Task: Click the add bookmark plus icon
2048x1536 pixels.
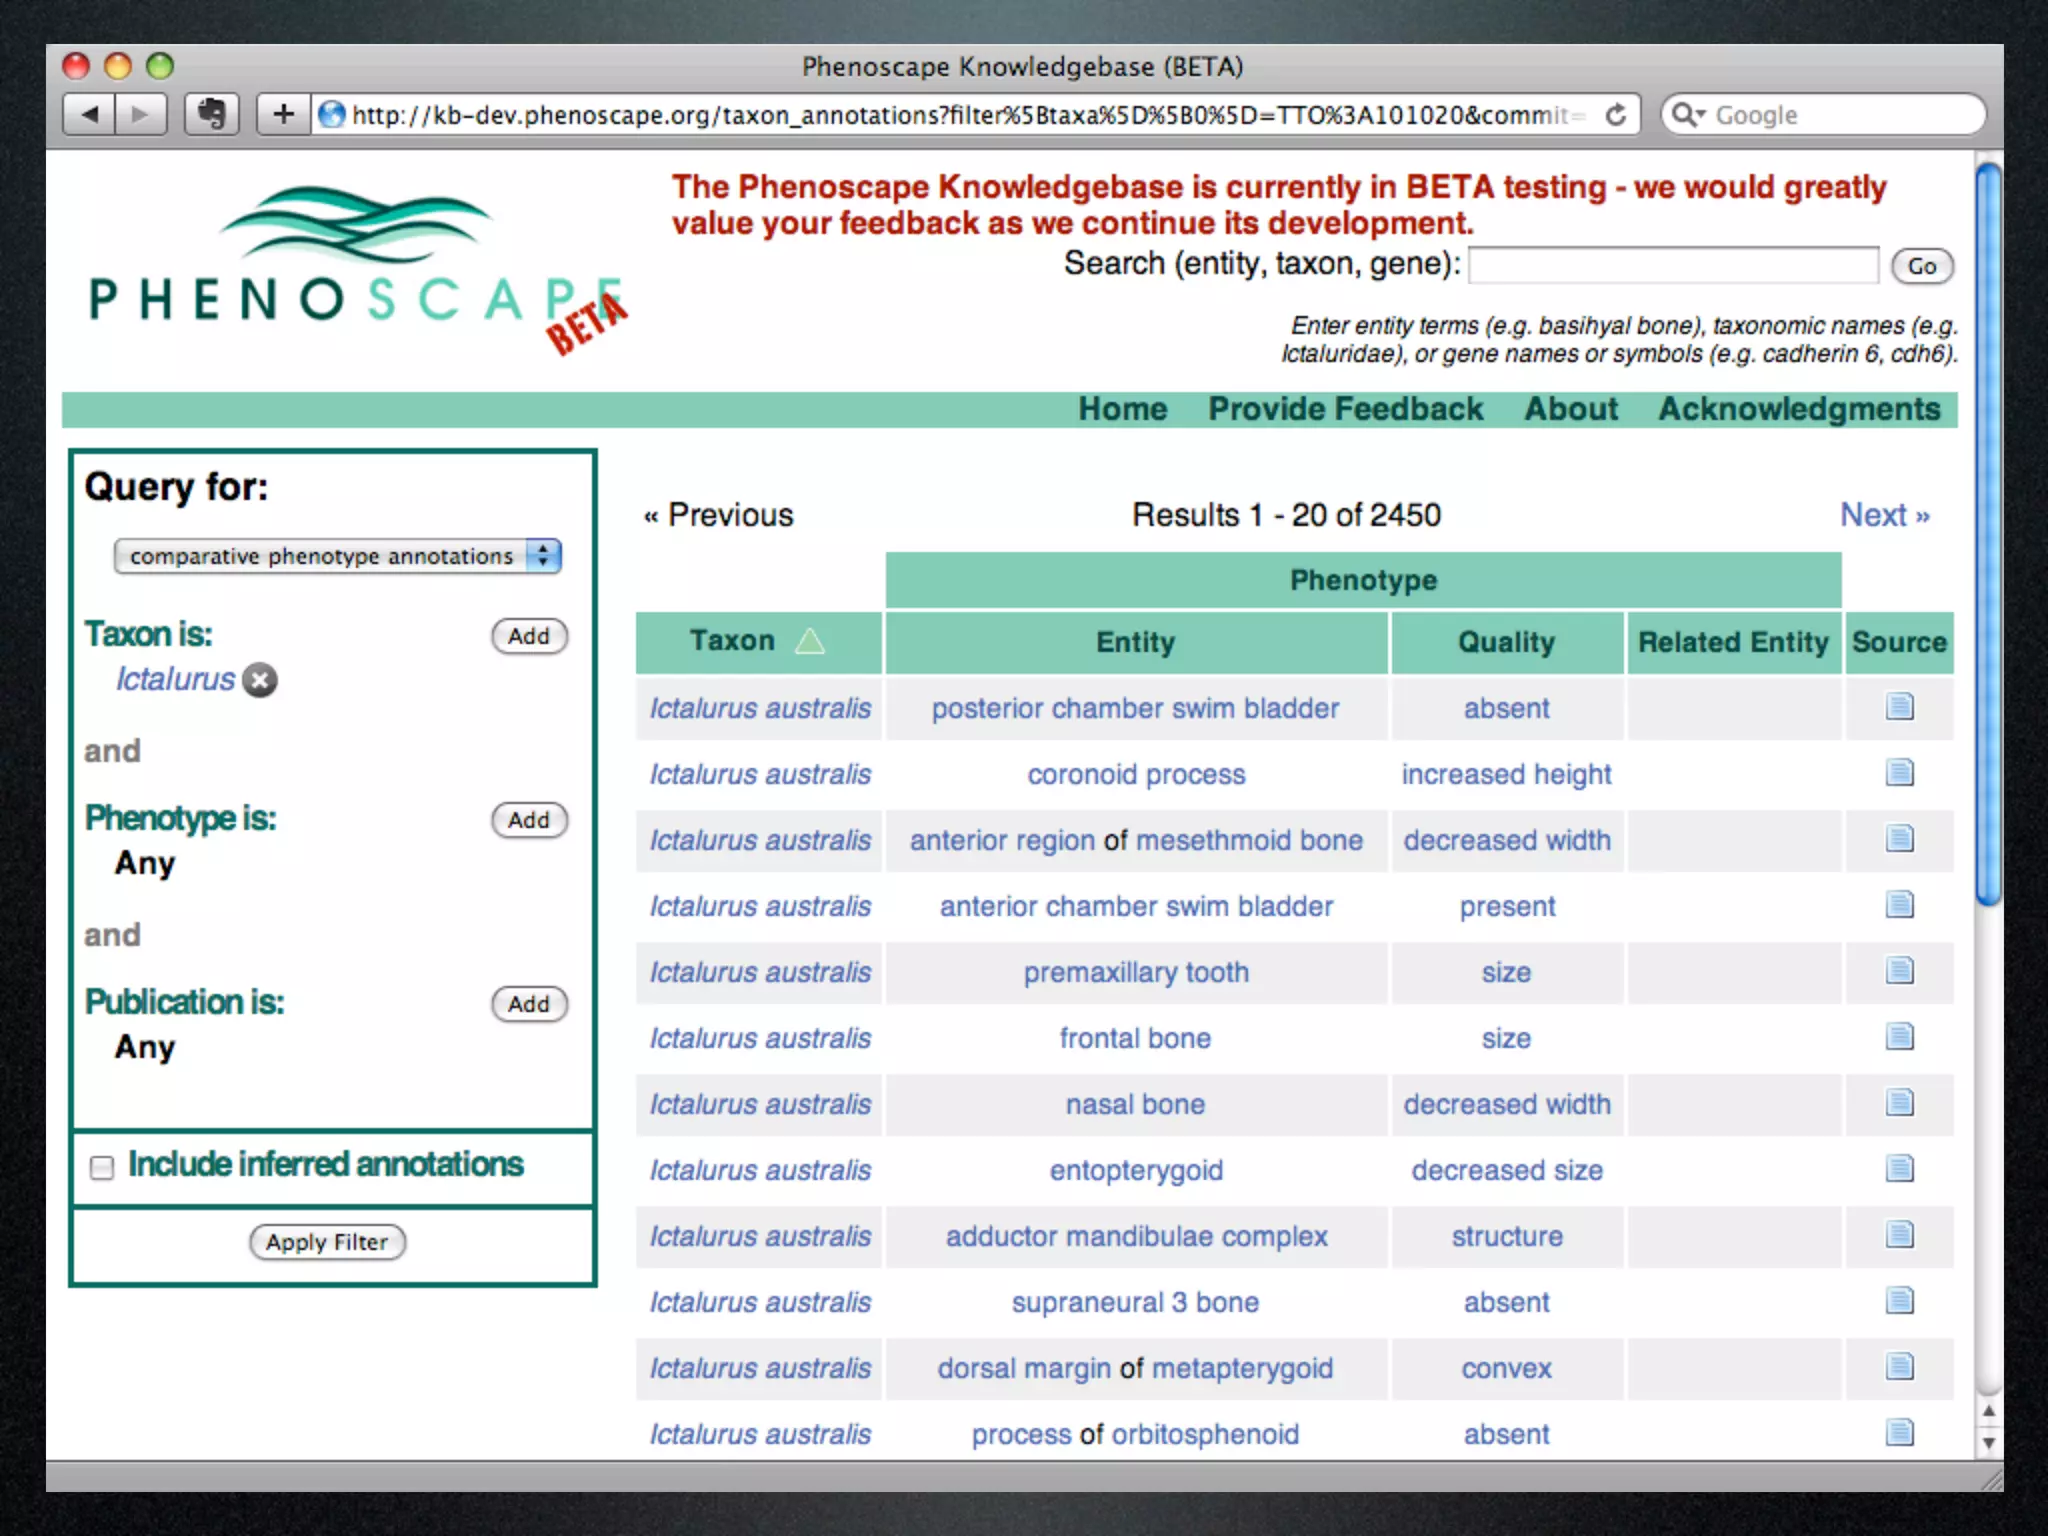Action: point(283,115)
